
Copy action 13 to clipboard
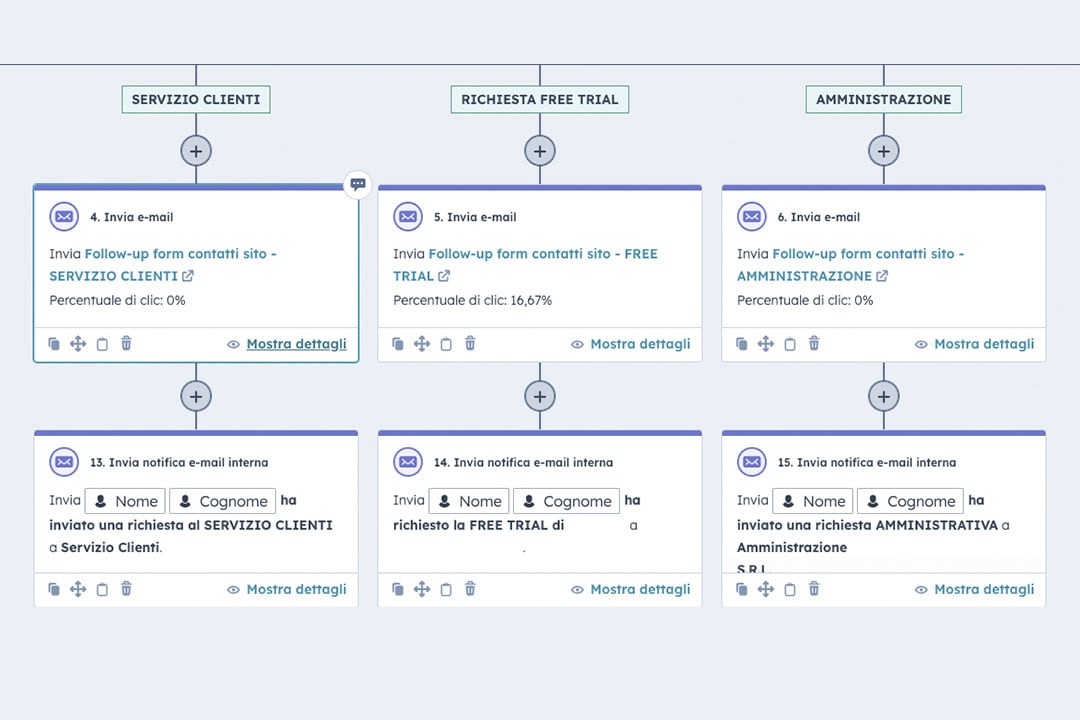pos(102,589)
